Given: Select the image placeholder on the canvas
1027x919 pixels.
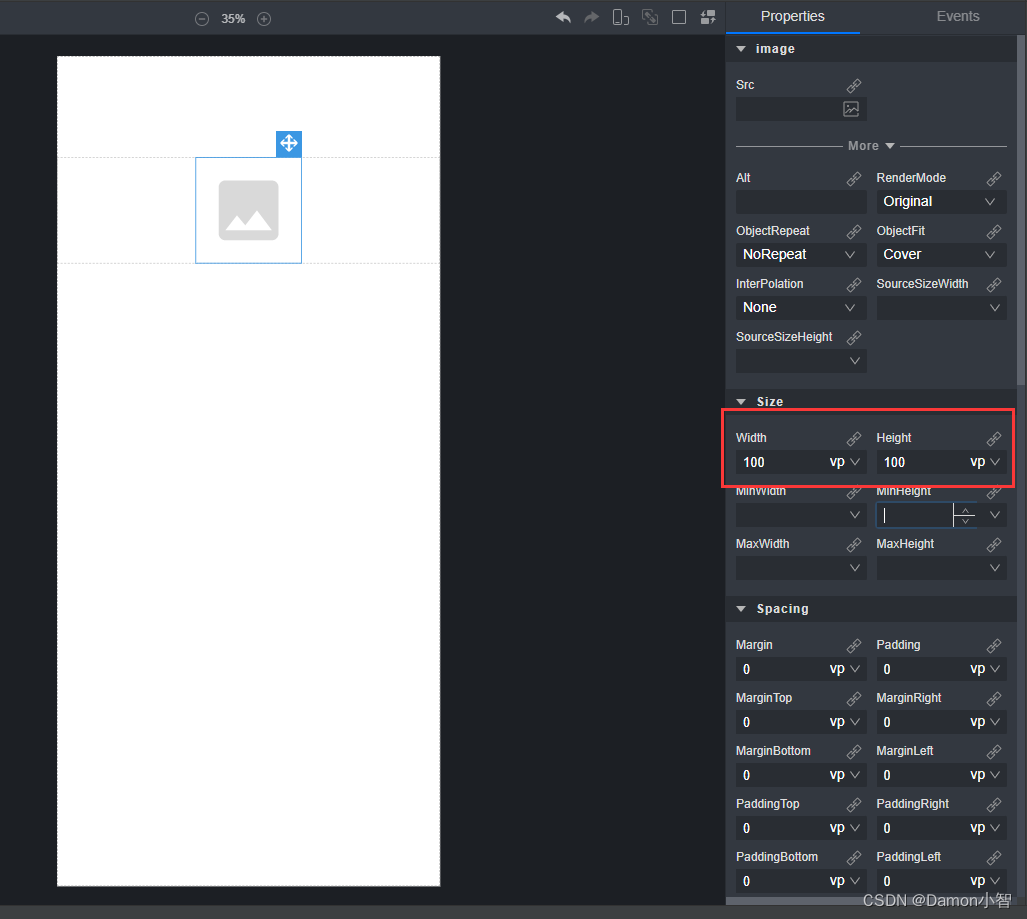Looking at the screenshot, I should [248, 211].
